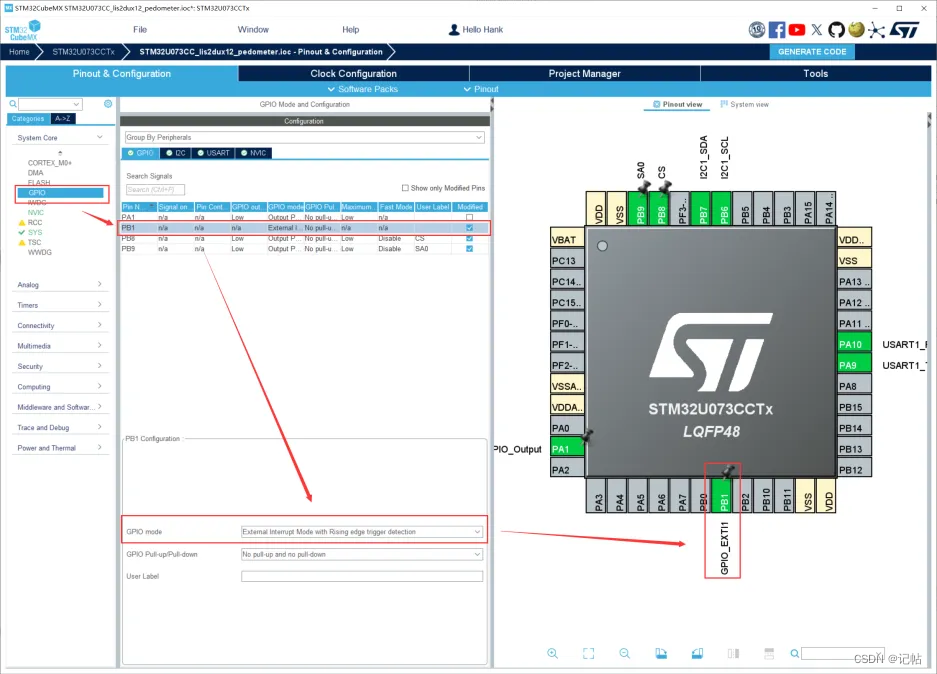
Task: Collapse the System Core category
Action: [99, 137]
